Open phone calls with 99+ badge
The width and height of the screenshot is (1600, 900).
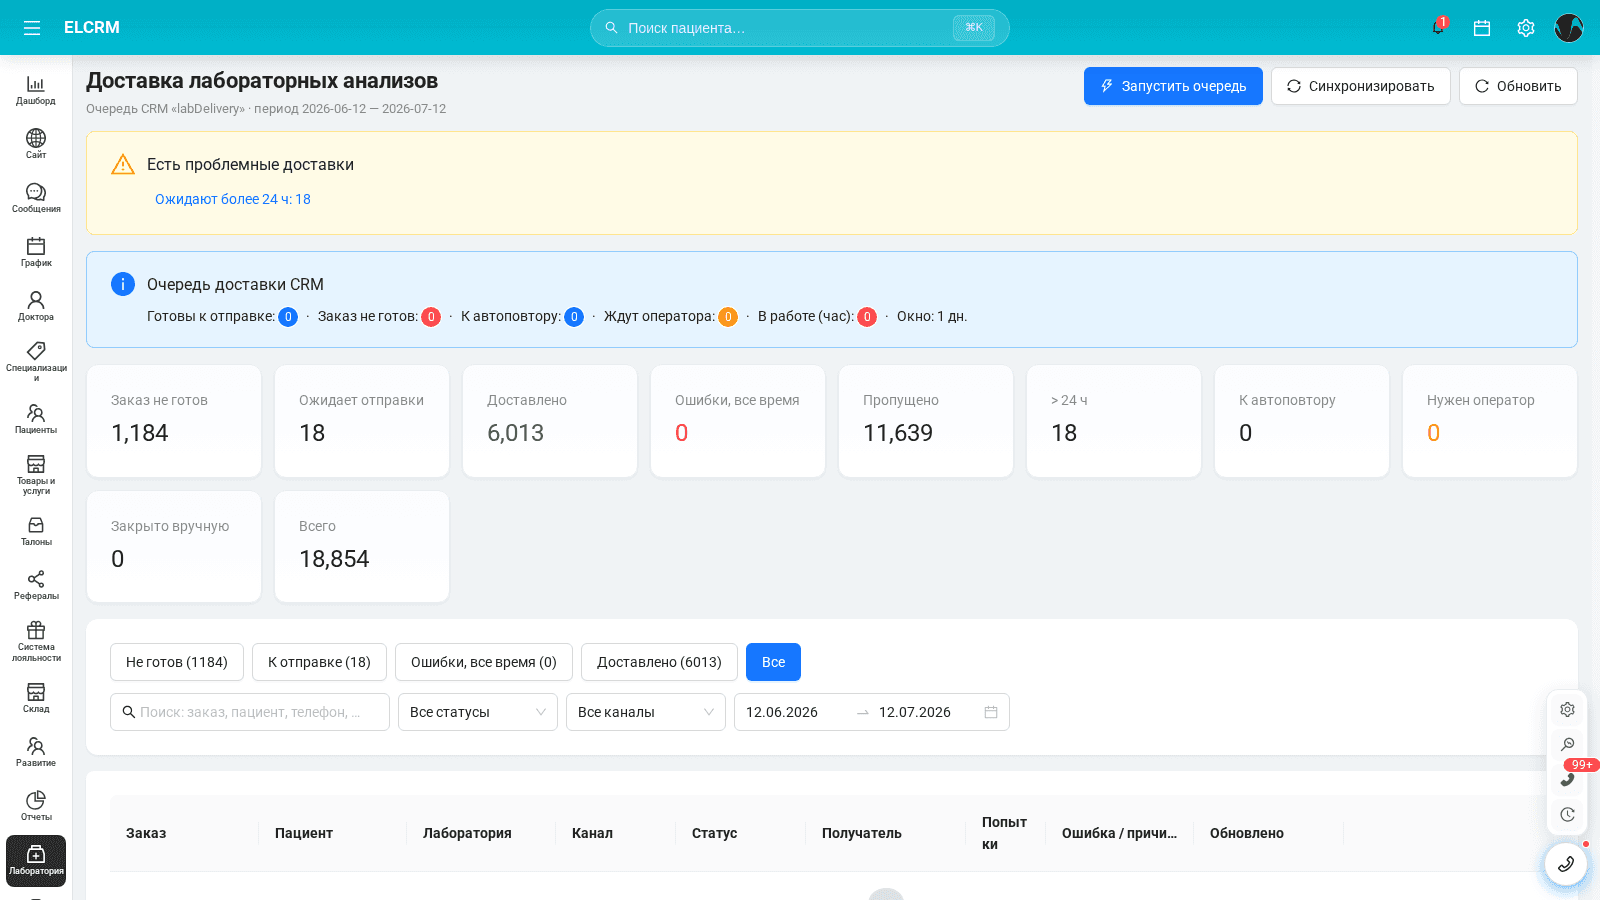[x=1567, y=779]
